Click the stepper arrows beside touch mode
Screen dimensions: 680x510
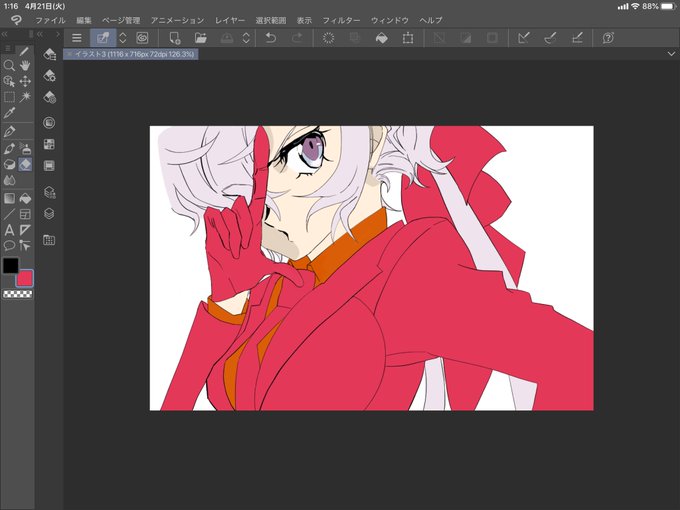(x=123, y=38)
